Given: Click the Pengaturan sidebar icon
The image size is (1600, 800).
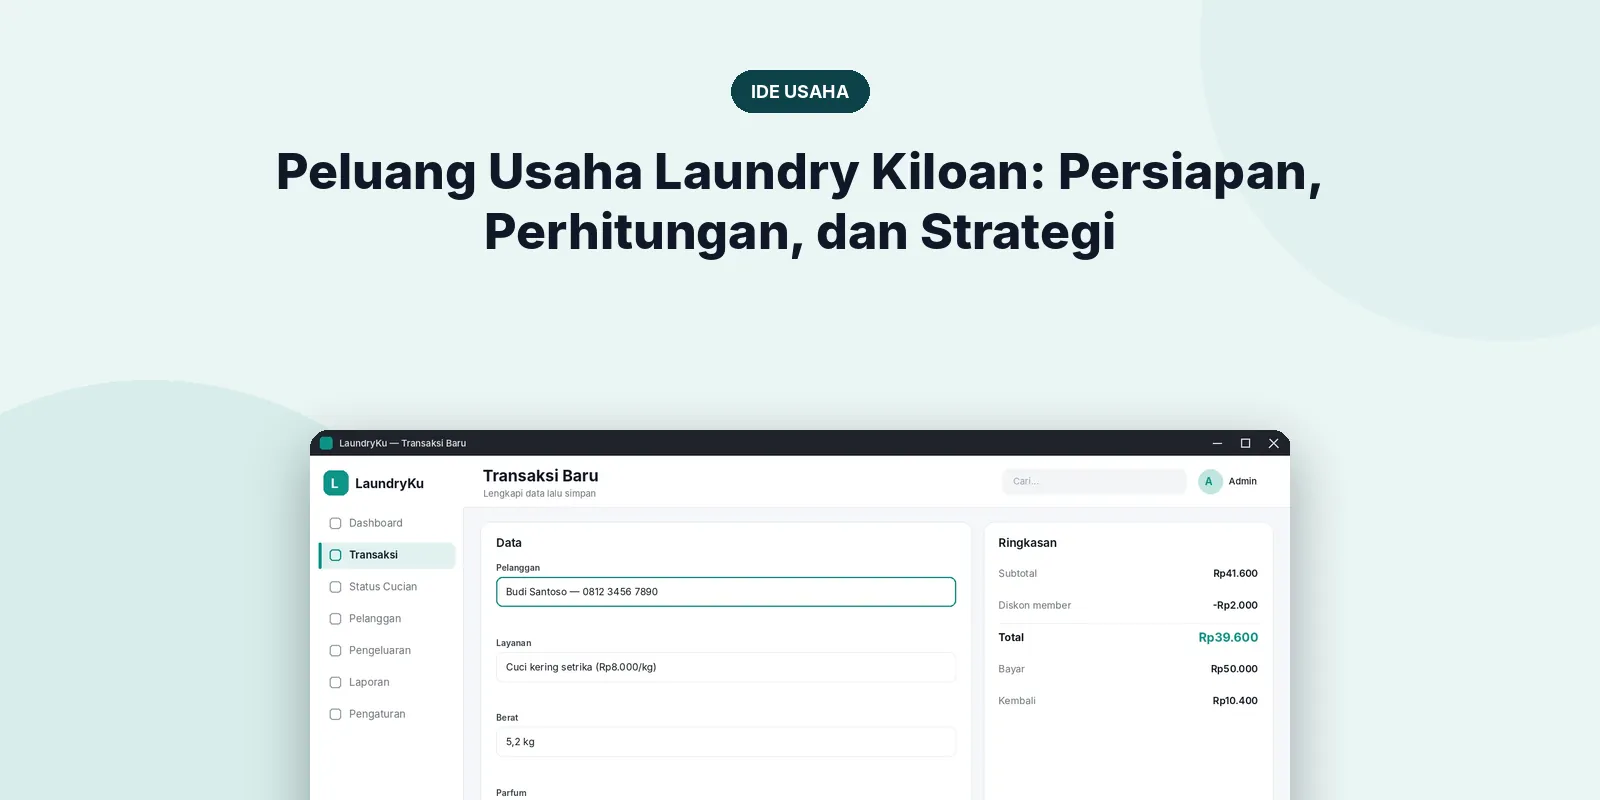Looking at the screenshot, I should pyautogui.click(x=335, y=714).
